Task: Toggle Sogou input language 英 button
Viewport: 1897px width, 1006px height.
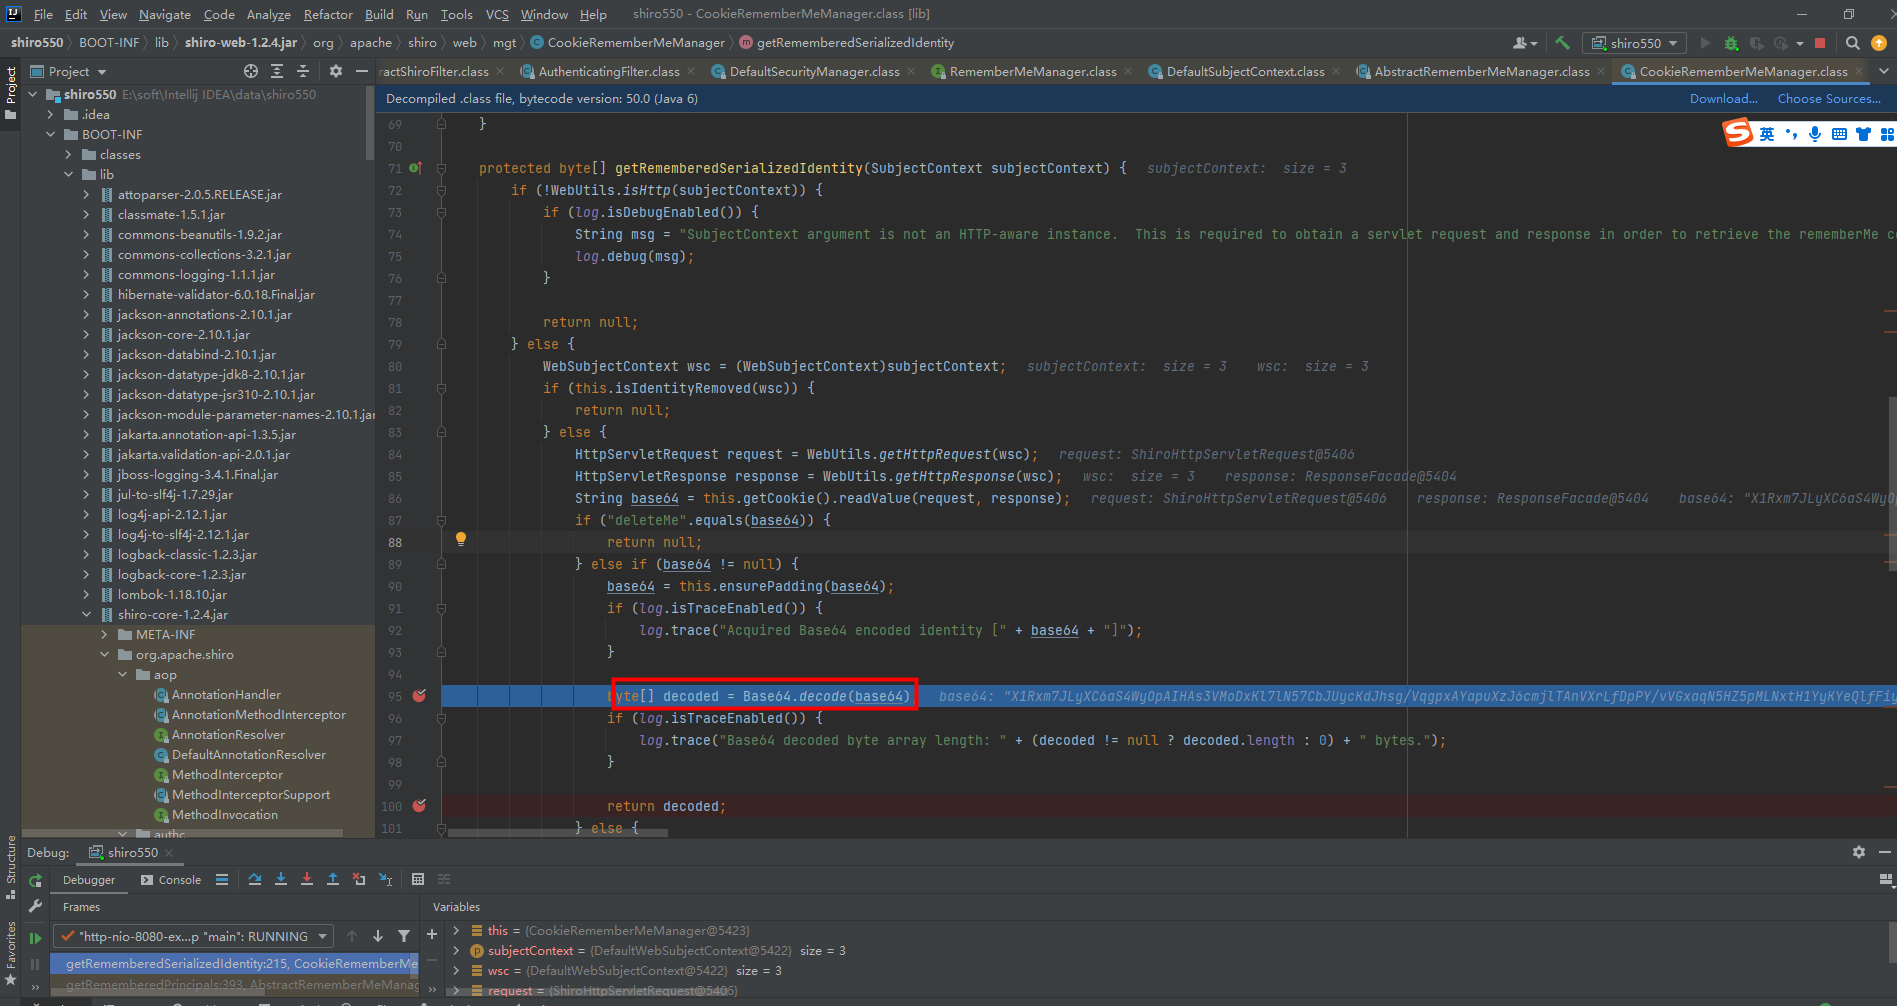Action: (1767, 134)
